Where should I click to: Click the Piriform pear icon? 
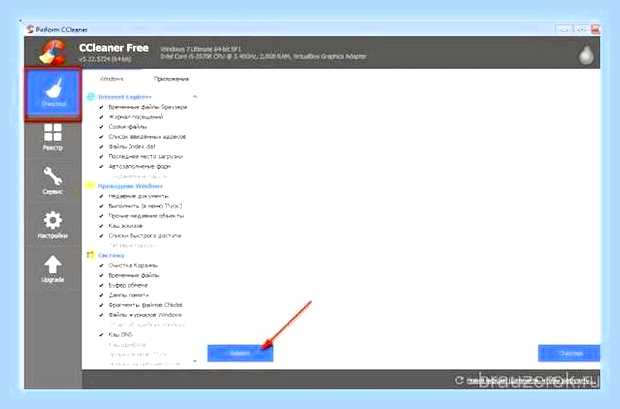coord(586,55)
